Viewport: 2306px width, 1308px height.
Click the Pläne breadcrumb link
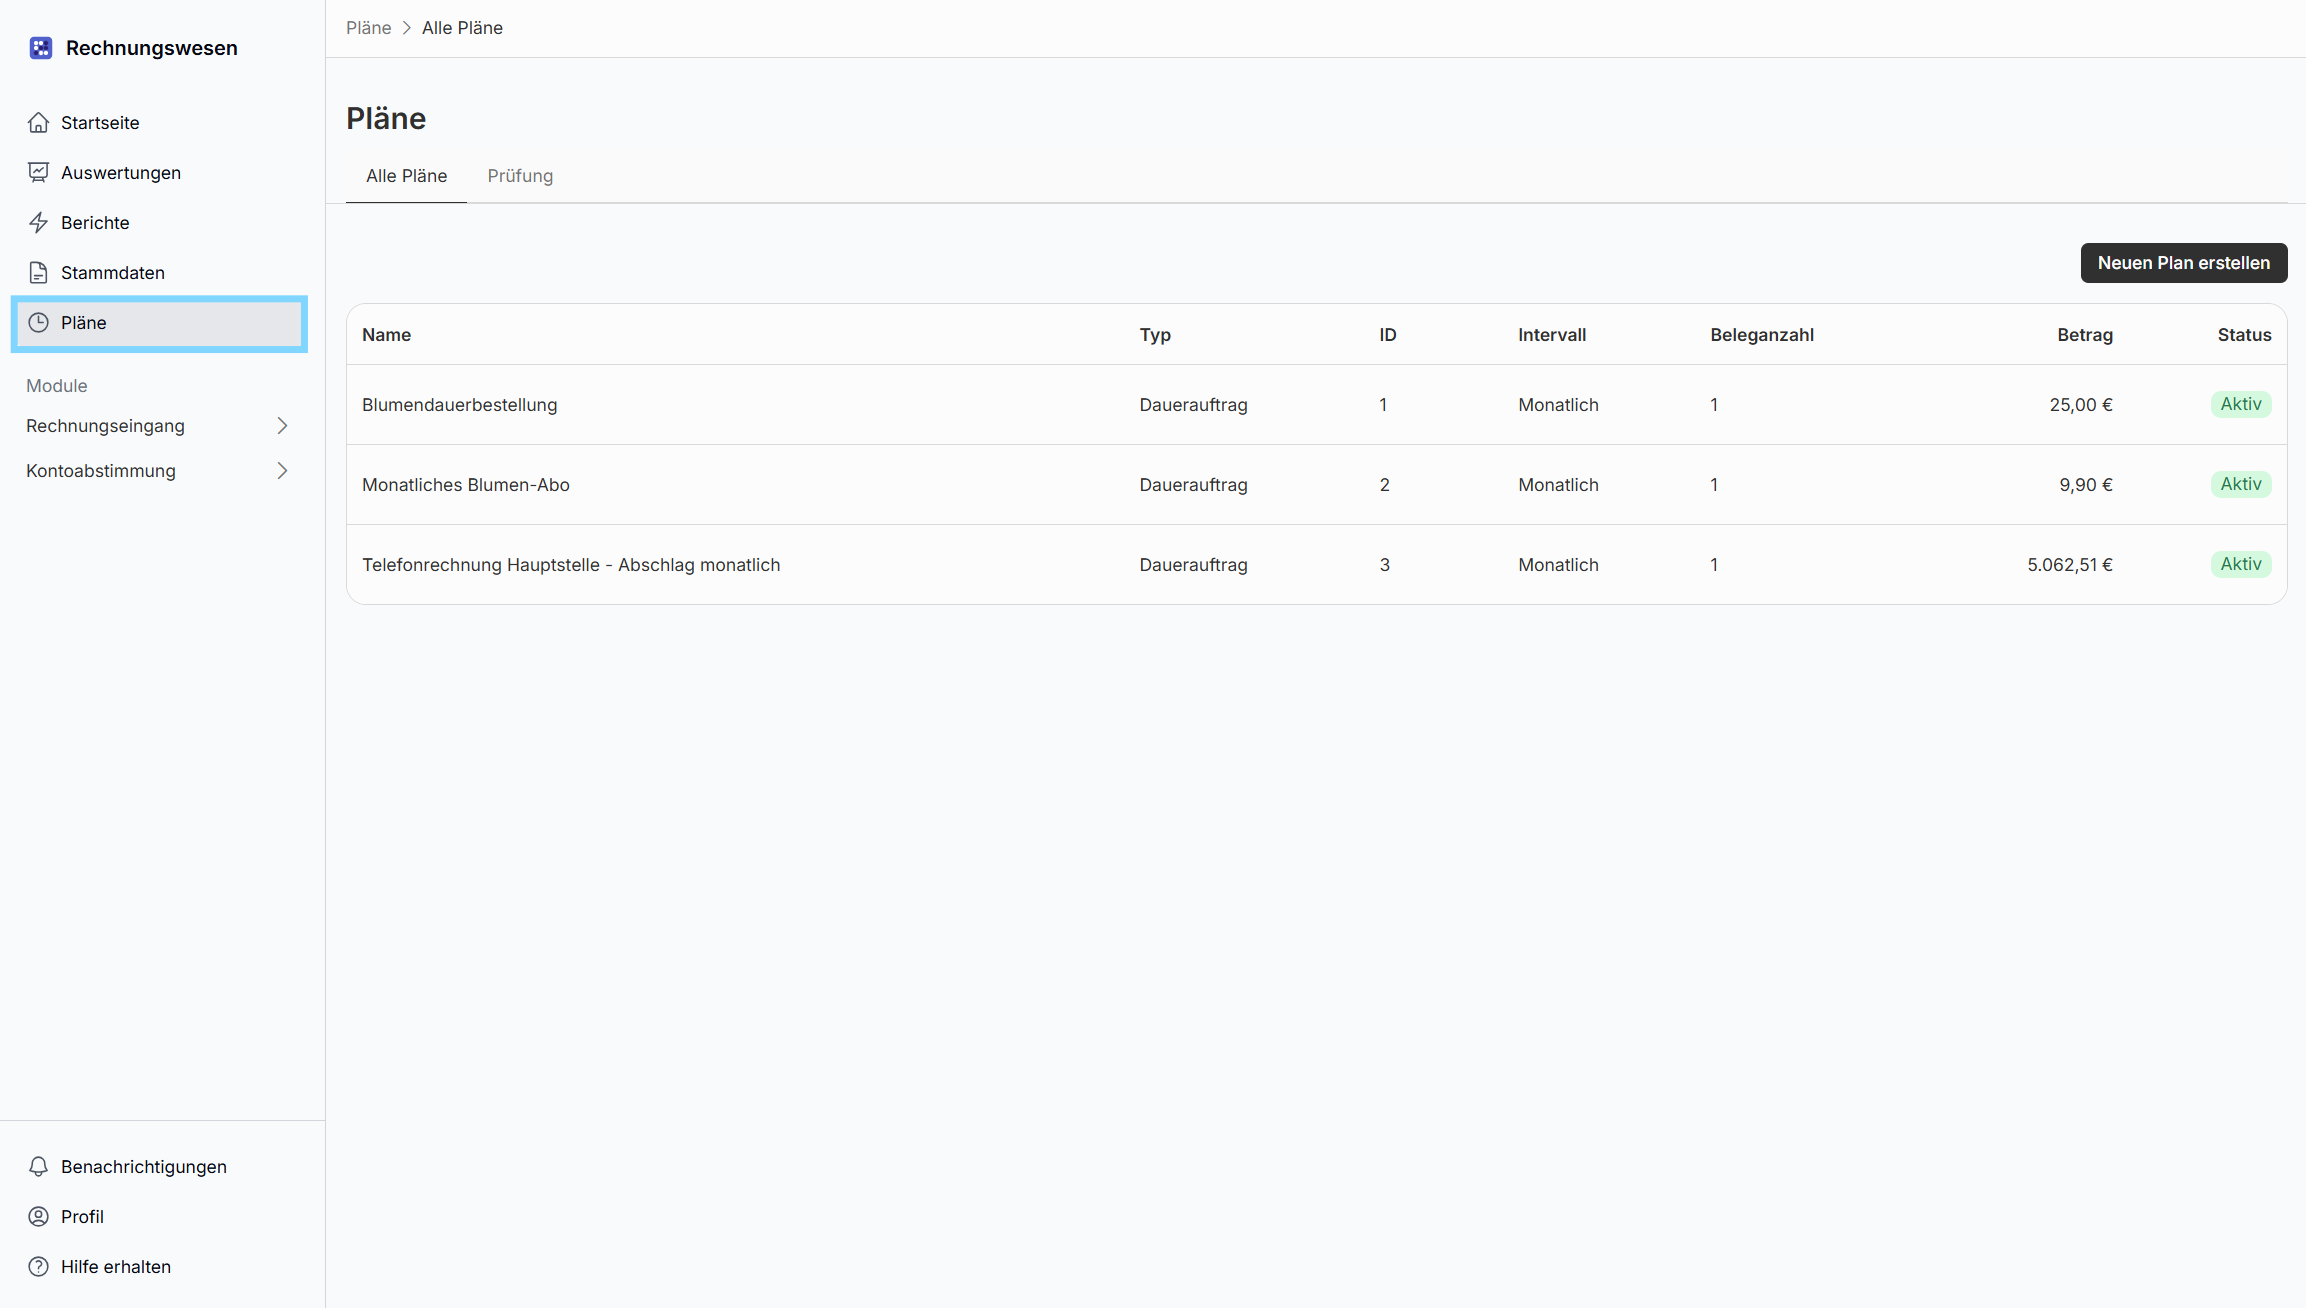(x=368, y=28)
